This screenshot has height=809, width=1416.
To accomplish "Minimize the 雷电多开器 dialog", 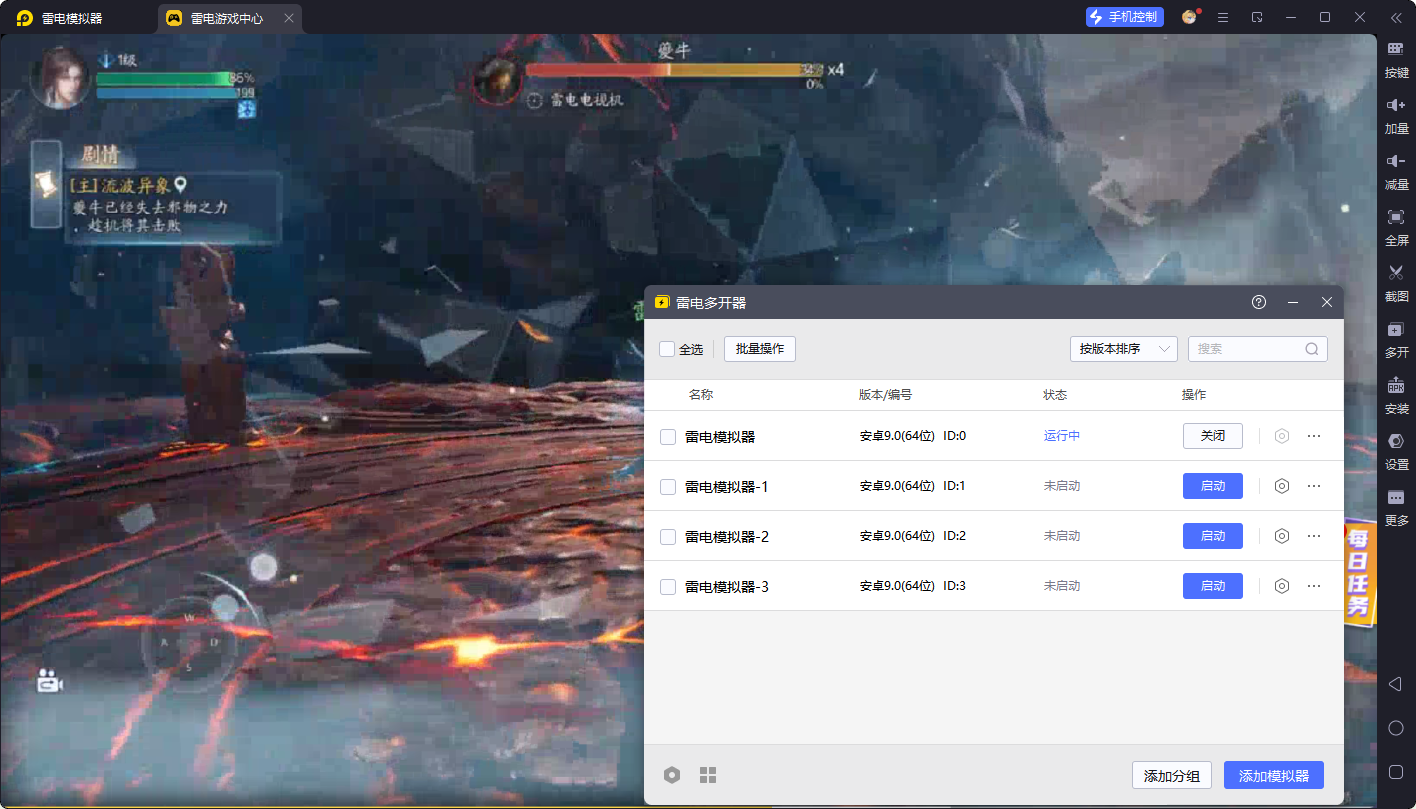I will click(1293, 302).
